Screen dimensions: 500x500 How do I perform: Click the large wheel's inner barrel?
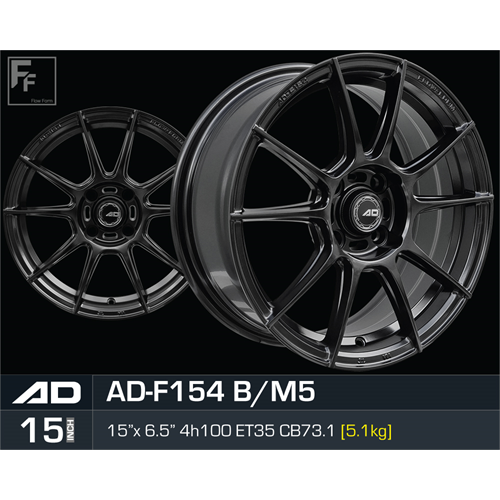213,187
